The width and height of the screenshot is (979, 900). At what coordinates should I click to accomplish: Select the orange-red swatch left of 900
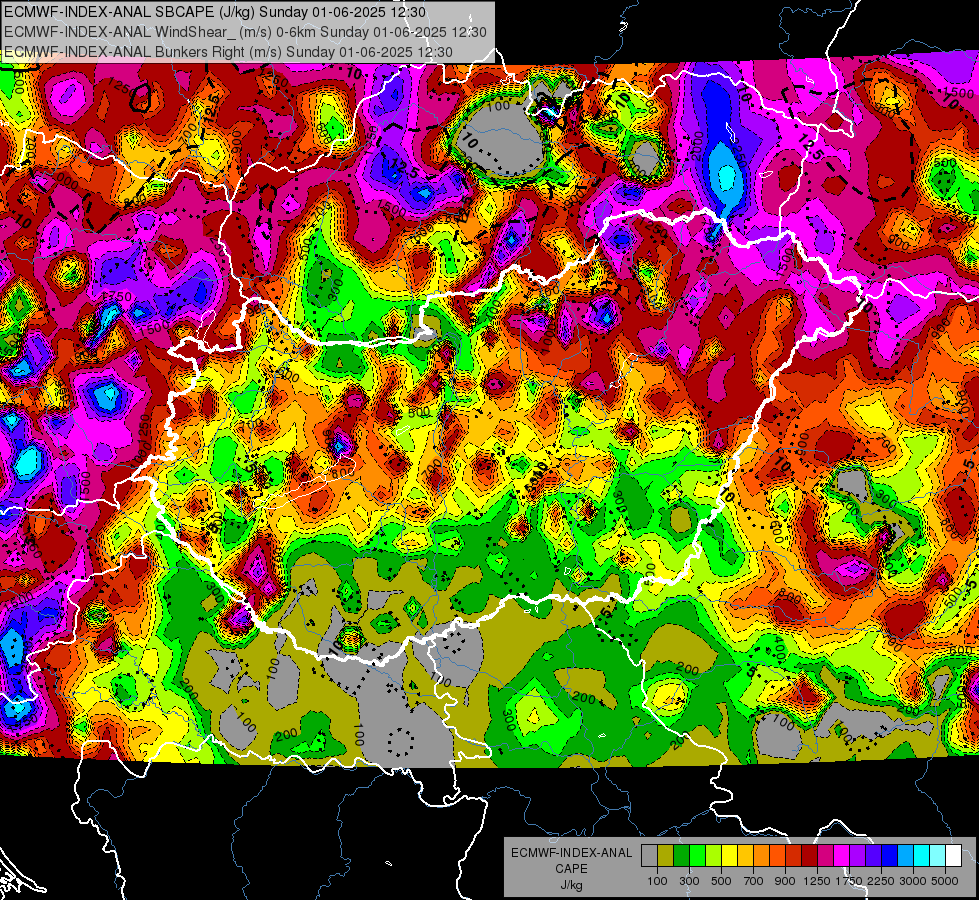click(x=777, y=856)
